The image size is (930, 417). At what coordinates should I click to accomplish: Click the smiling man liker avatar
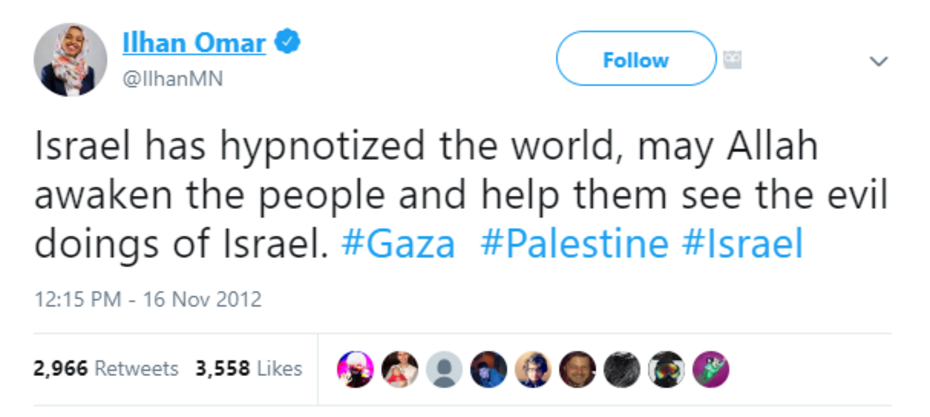point(577,369)
